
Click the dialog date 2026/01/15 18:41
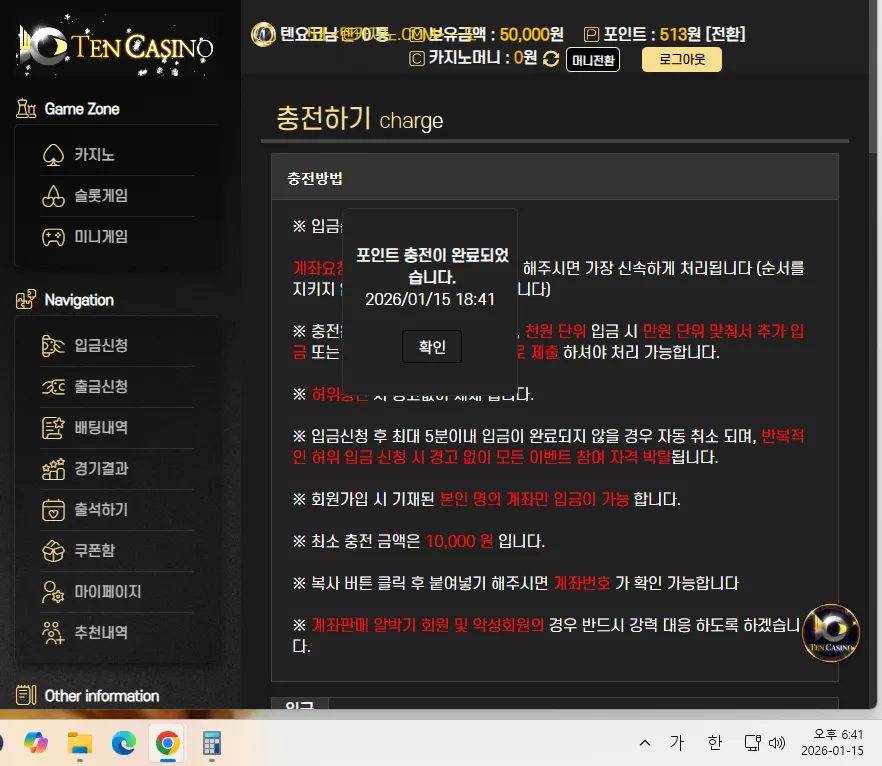(430, 299)
